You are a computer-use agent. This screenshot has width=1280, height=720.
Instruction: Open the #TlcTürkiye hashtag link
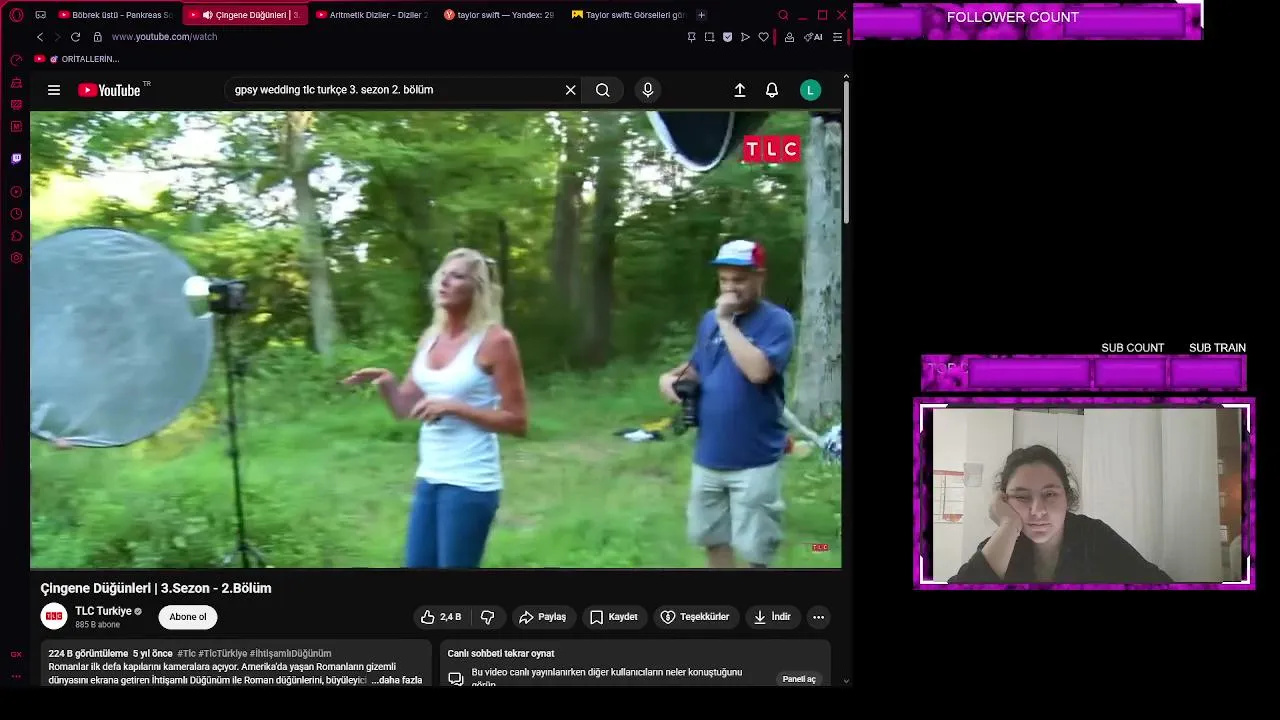pos(223,653)
